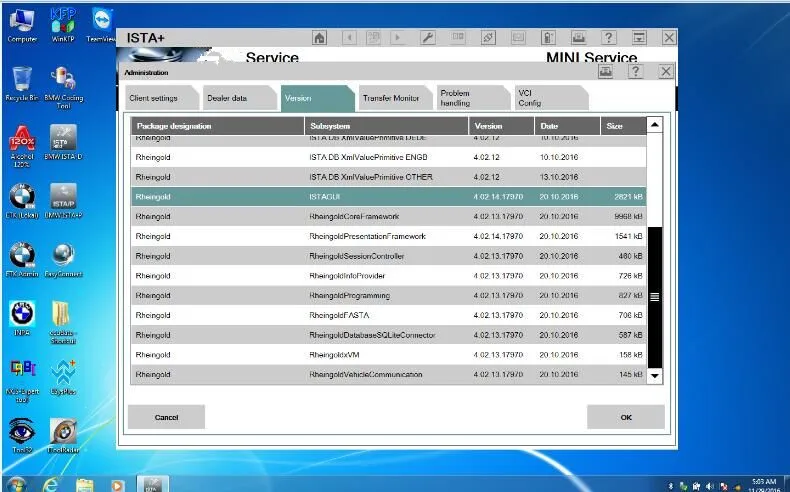Click the scrollbar down arrow in the version list
Viewport: 790px width, 492px height.
(x=654, y=376)
